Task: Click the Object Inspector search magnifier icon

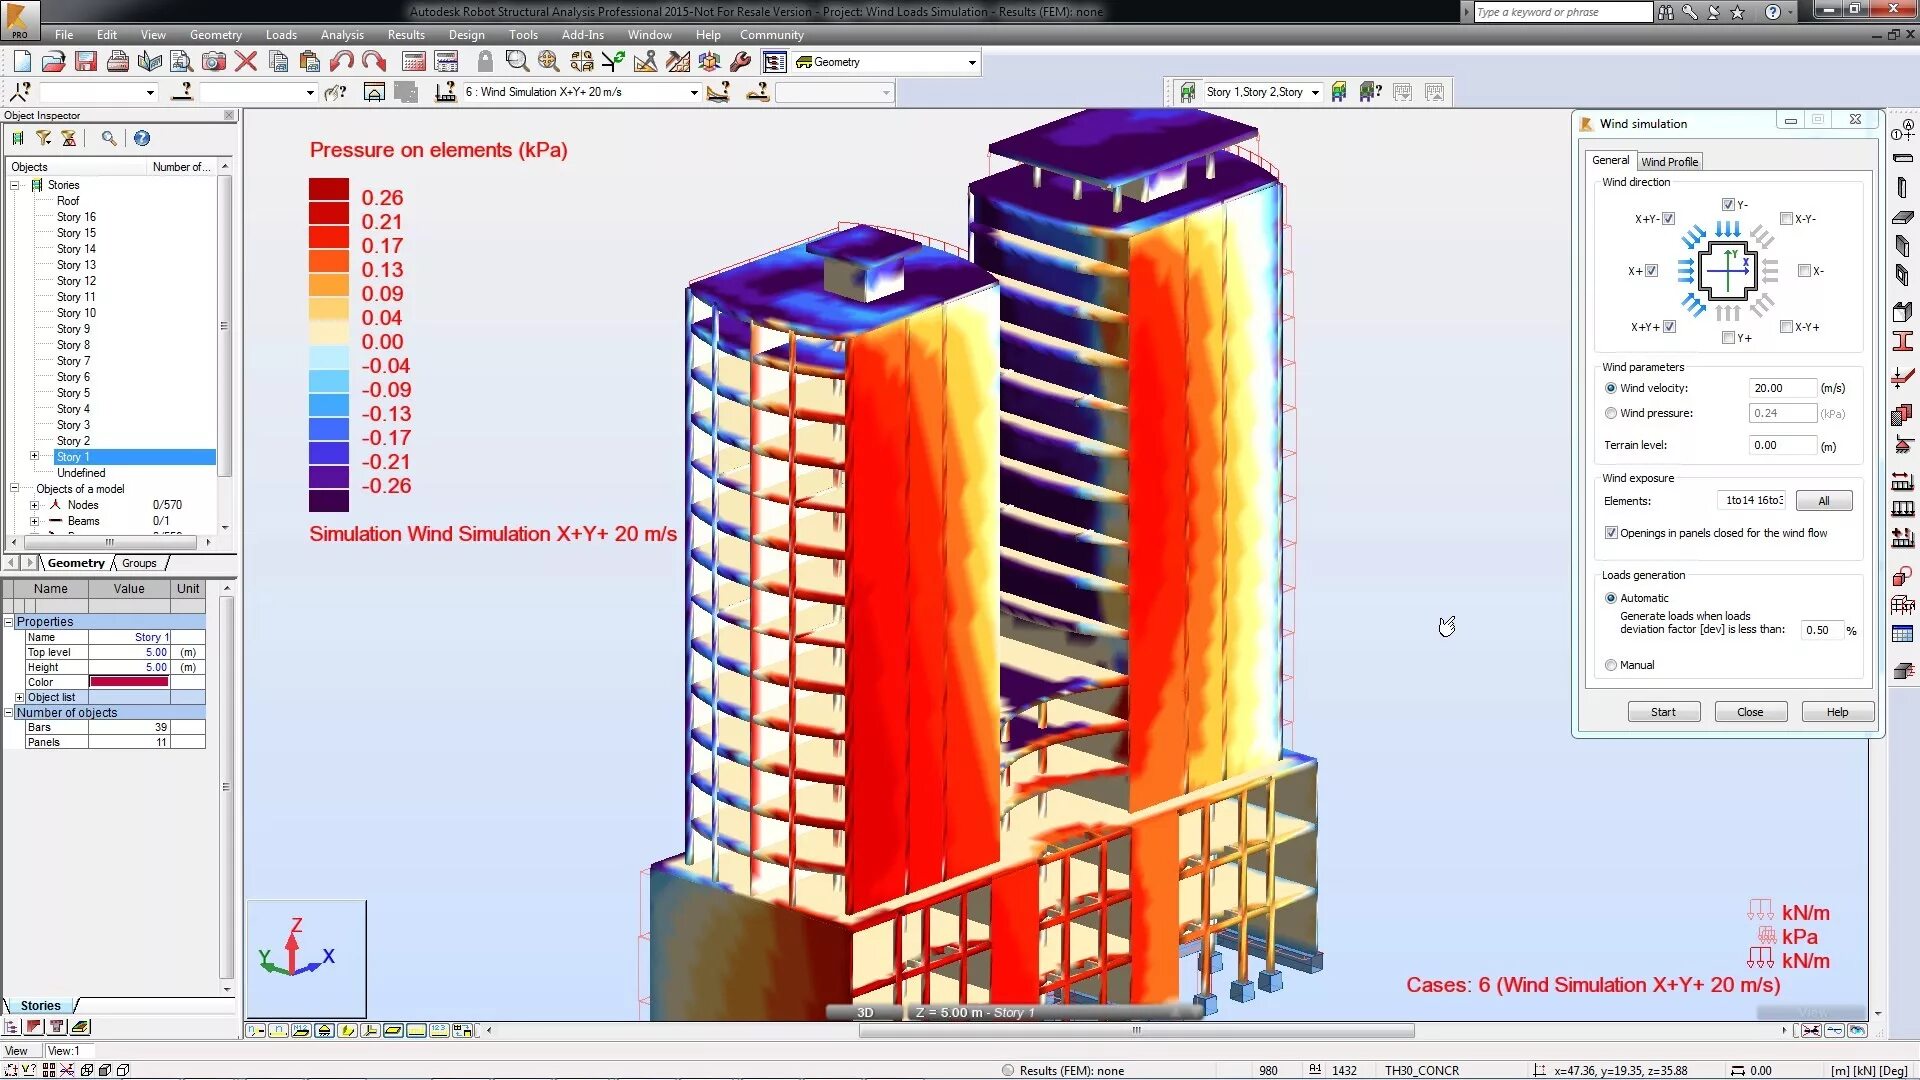Action: tap(110, 138)
